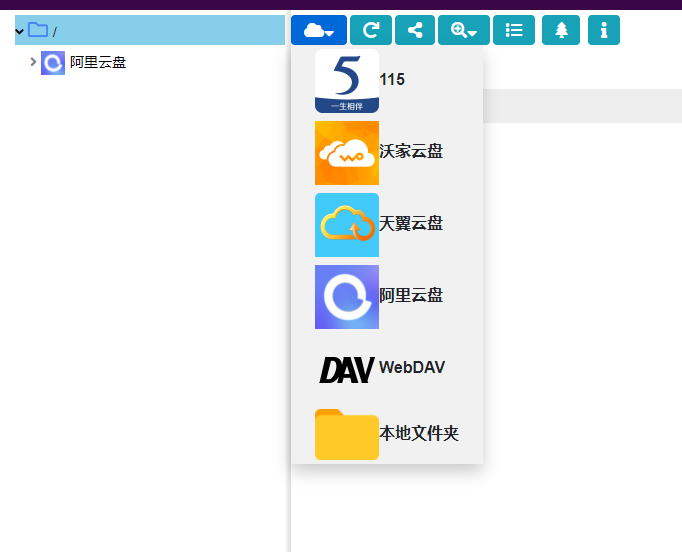The width and height of the screenshot is (682, 552).
Task: Open the info button in toolbar
Action: coord(603,30)
